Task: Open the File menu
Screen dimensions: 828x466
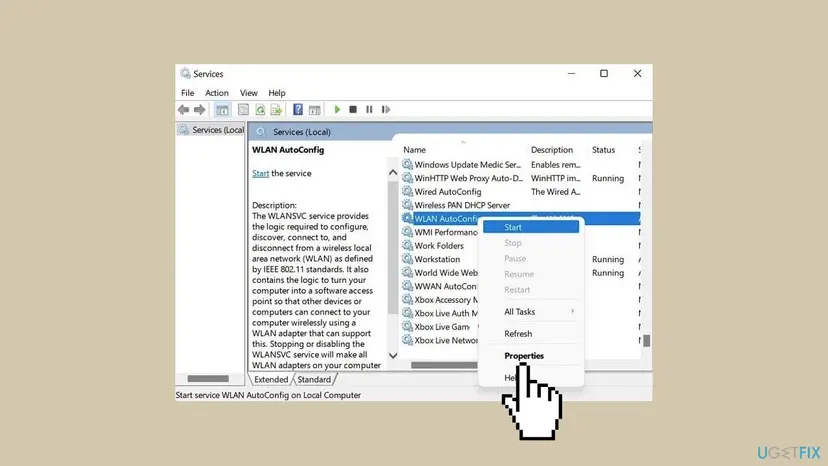Action: pyautogui.click(x=187, y=92)
